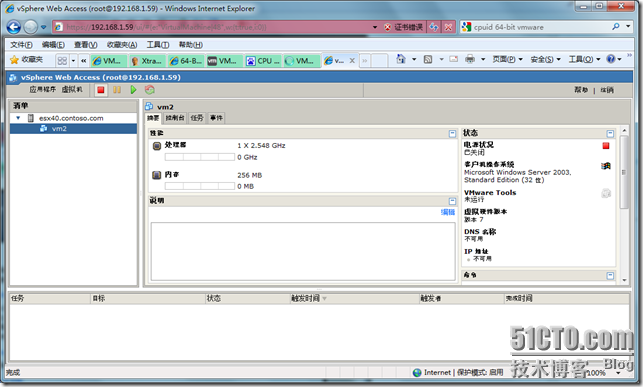Click the VMware Tools status icon
643x387 pixels.
coord(606,193)
